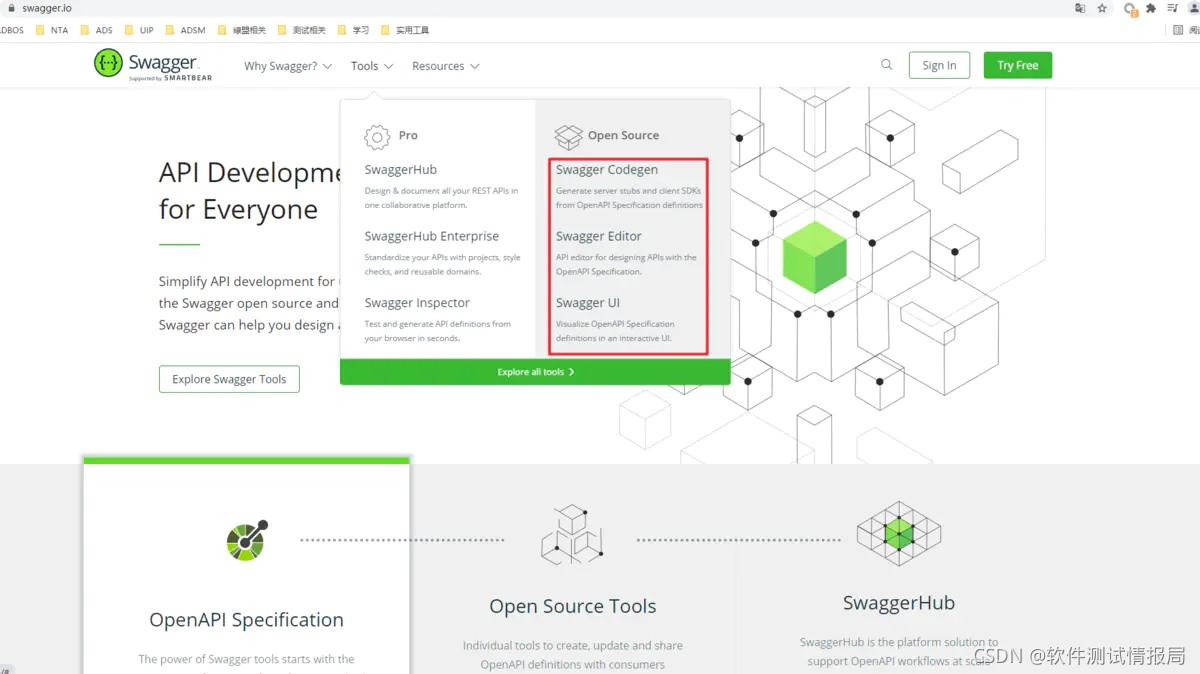Collapse the Tools dropdown menu
This screenshot has height=674, width=1200.
[x=372, y=66]
